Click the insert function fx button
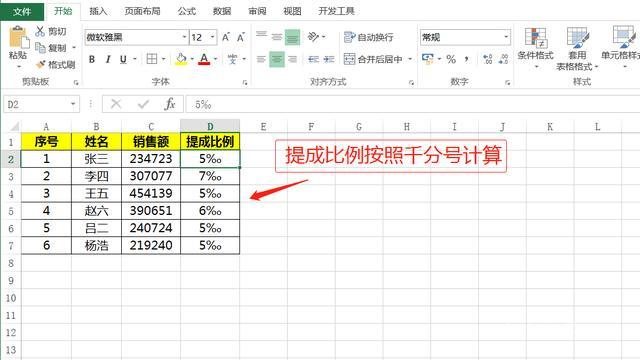 pos(170,104)
